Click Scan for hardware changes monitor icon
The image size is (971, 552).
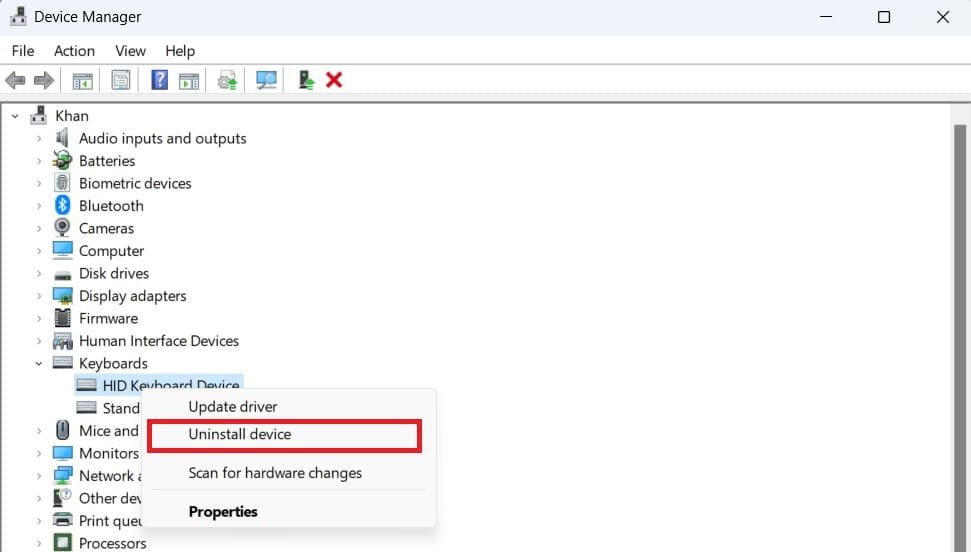pos(266,81)
